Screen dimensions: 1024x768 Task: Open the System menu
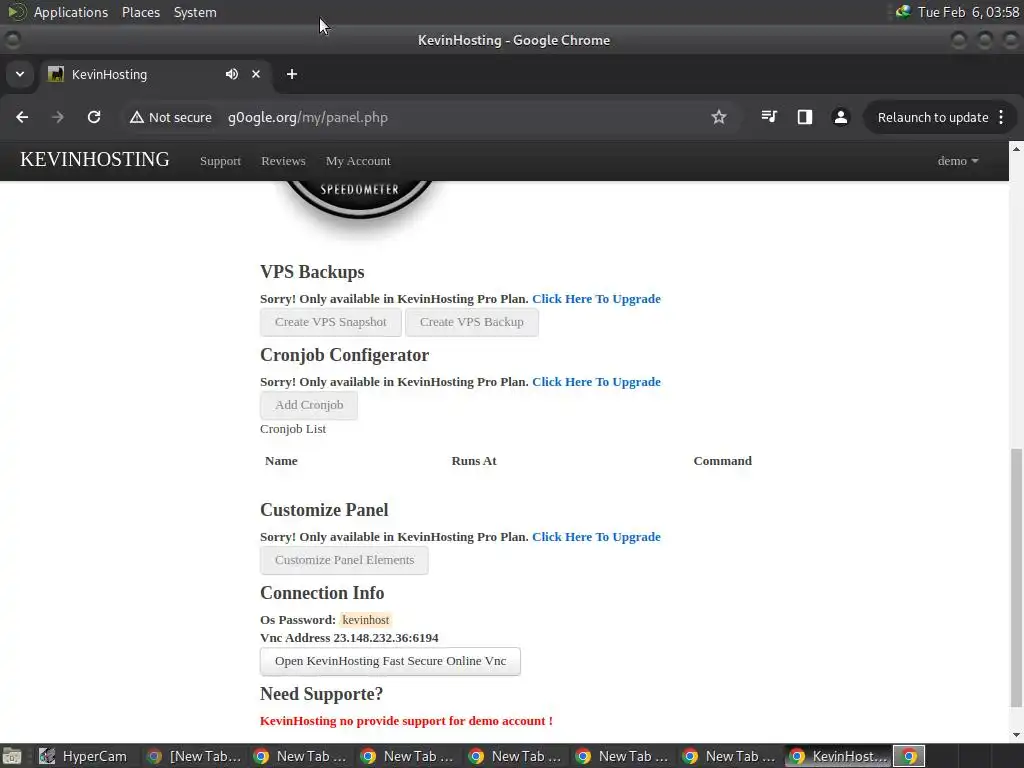[x=195, y=12]
